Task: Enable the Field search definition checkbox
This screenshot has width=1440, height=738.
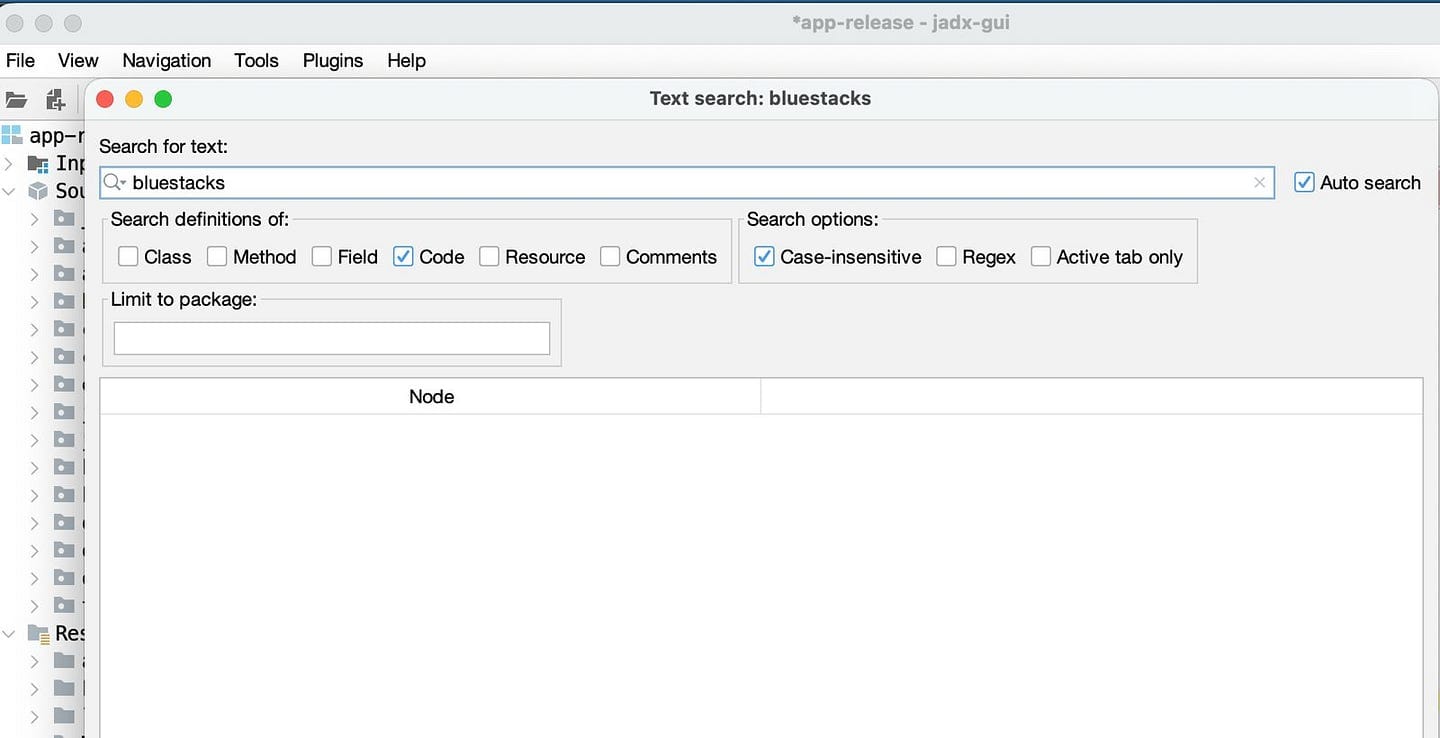Action: click(x=322, y=256)
